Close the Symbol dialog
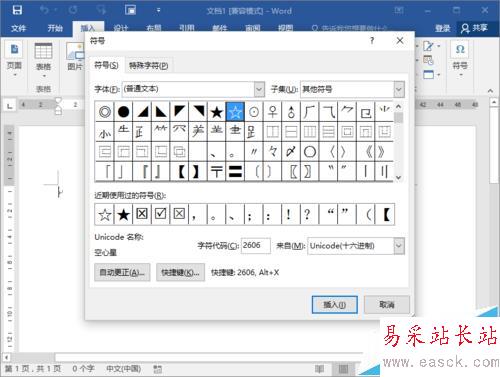 pos(400,41)
